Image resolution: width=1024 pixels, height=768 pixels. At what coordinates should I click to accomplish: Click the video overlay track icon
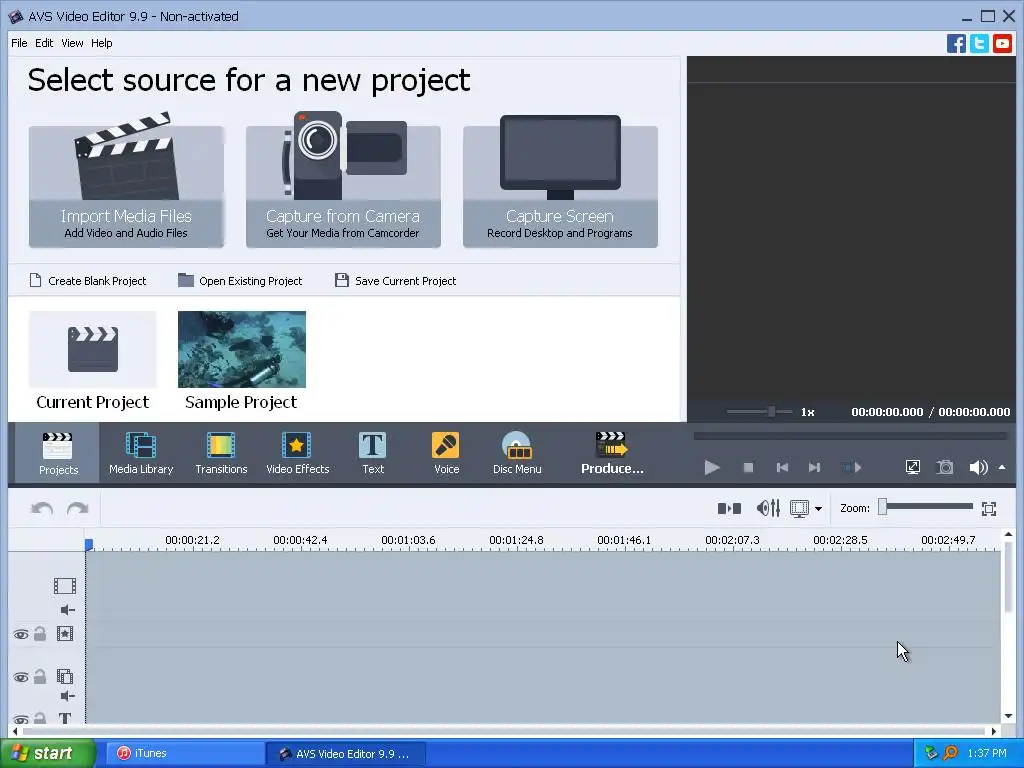pos(65,677)
